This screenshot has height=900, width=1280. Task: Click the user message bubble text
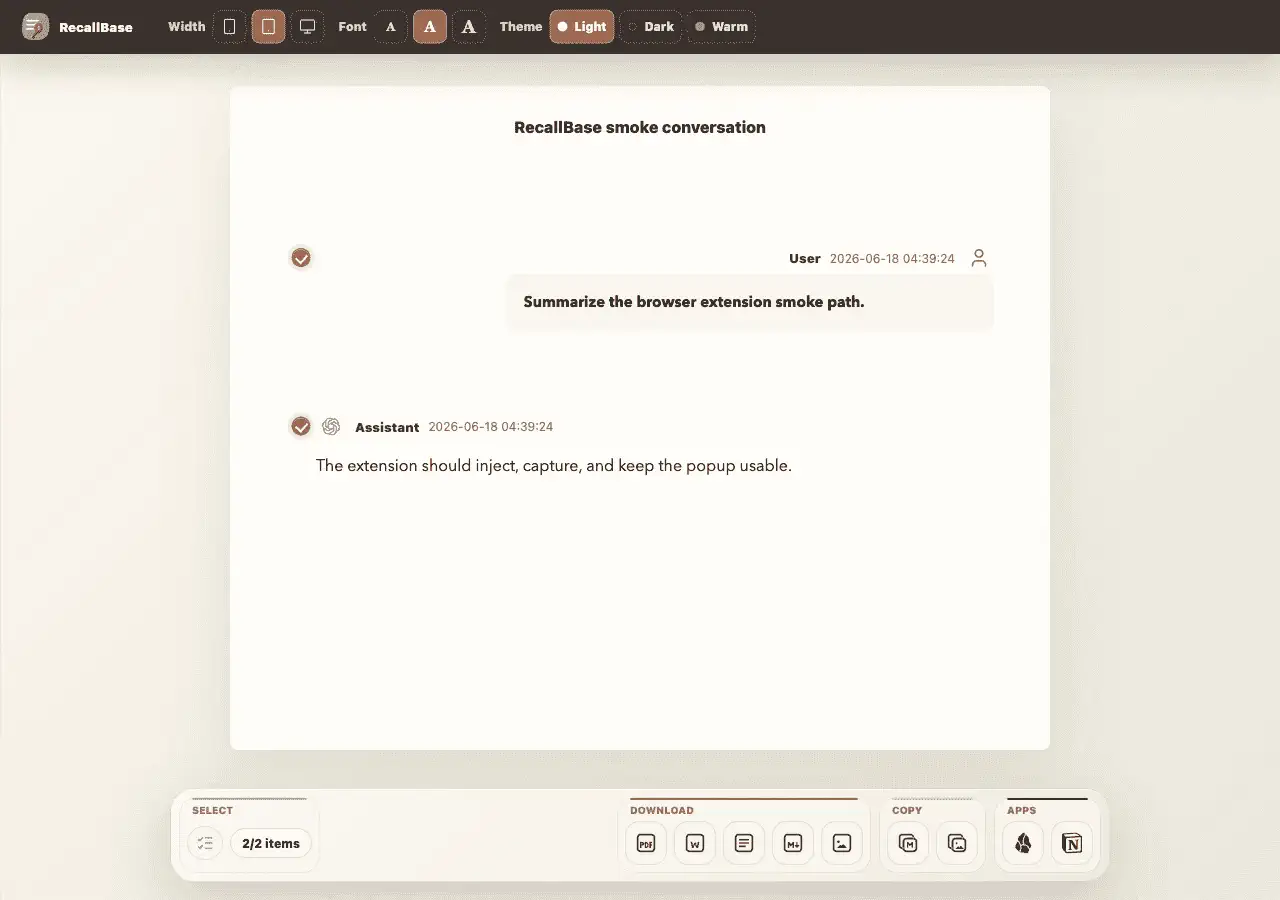click(x=694, y=302)
